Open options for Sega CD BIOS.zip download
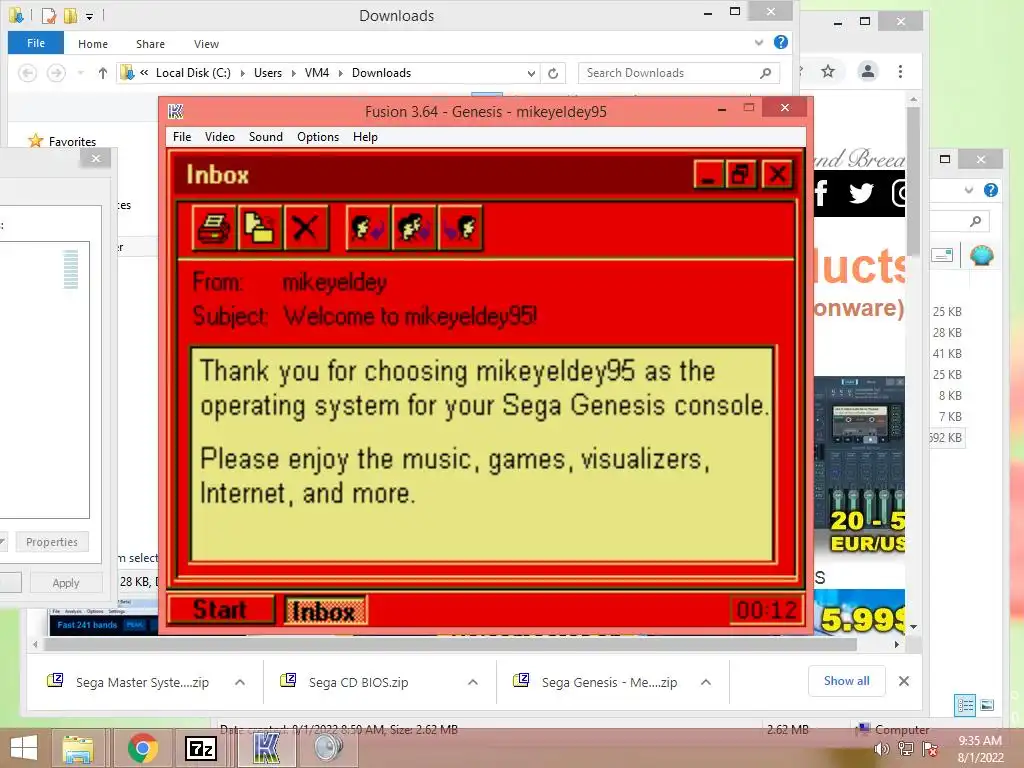Viewport: 1024px width, 768px height. pyautogui.click(x=473, y=682)
